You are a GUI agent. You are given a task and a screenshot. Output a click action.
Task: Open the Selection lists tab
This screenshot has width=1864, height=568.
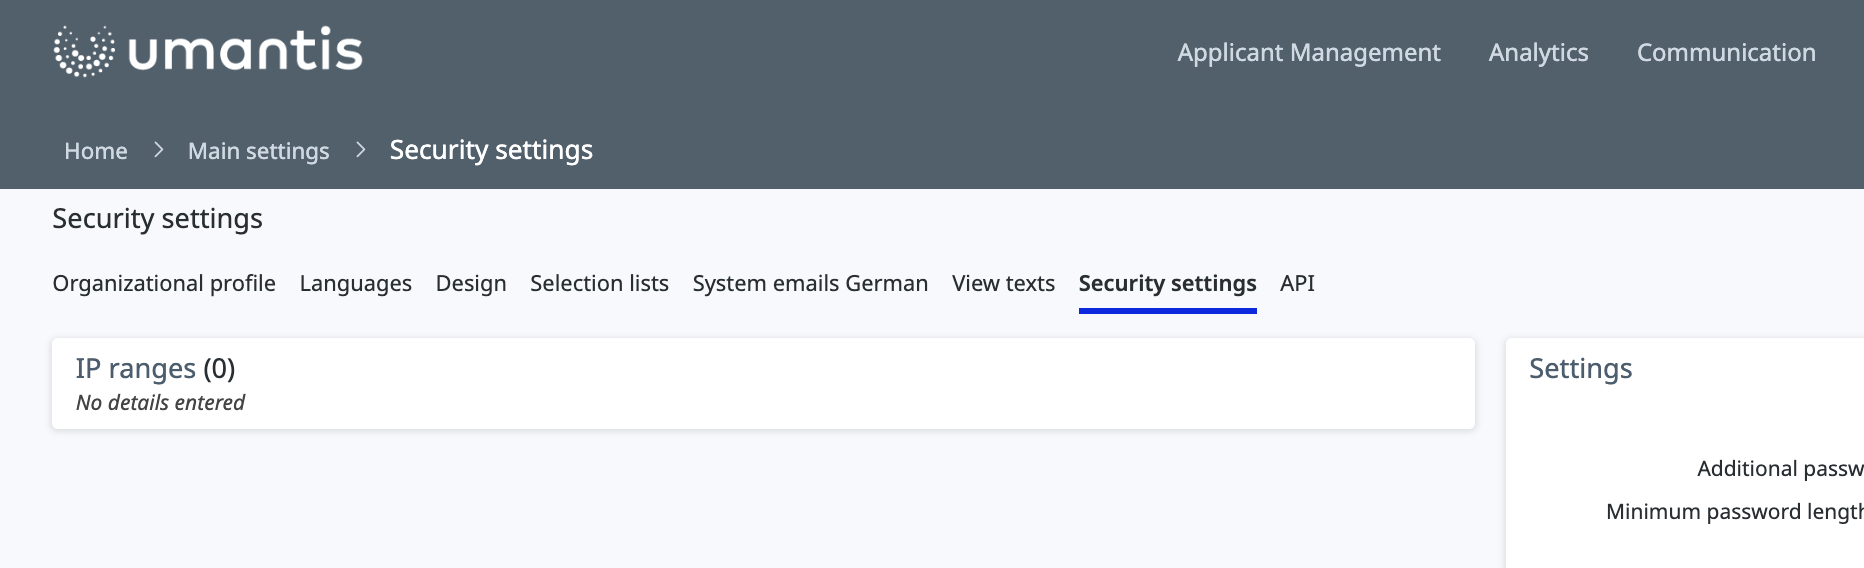coord(599,283)
